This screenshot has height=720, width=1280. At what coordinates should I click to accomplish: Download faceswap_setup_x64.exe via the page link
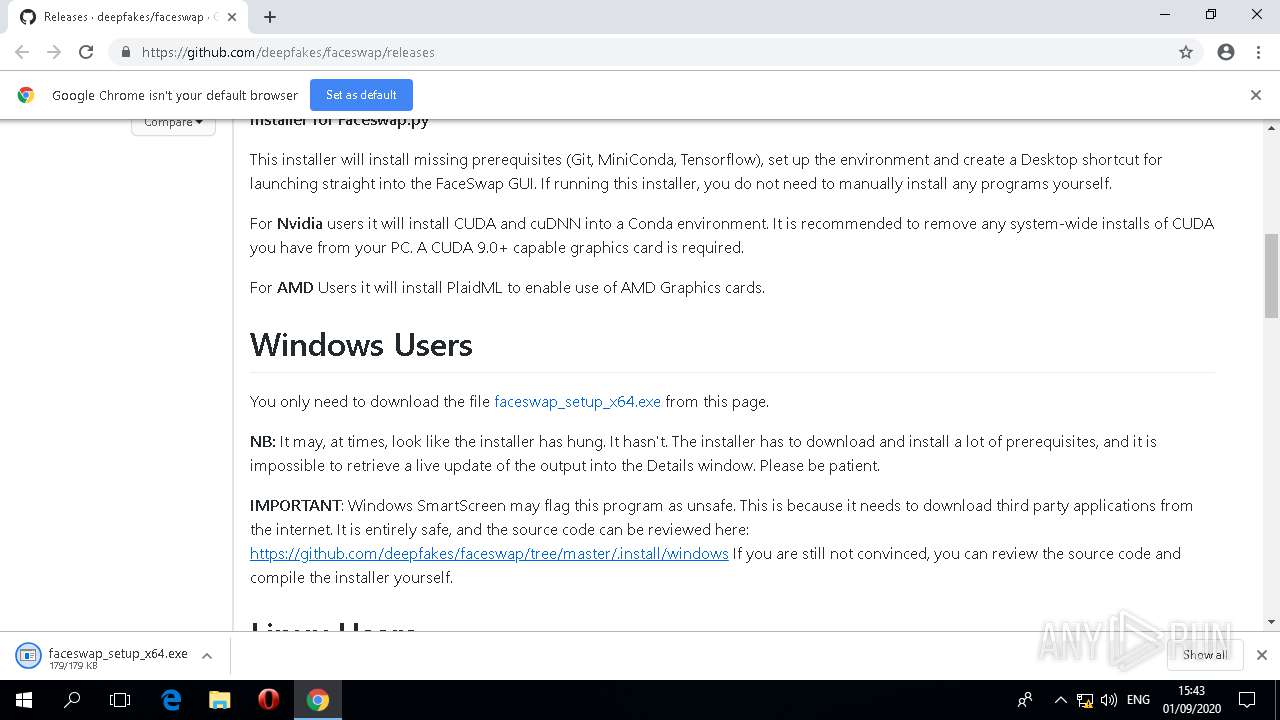[x=577, y=401]
